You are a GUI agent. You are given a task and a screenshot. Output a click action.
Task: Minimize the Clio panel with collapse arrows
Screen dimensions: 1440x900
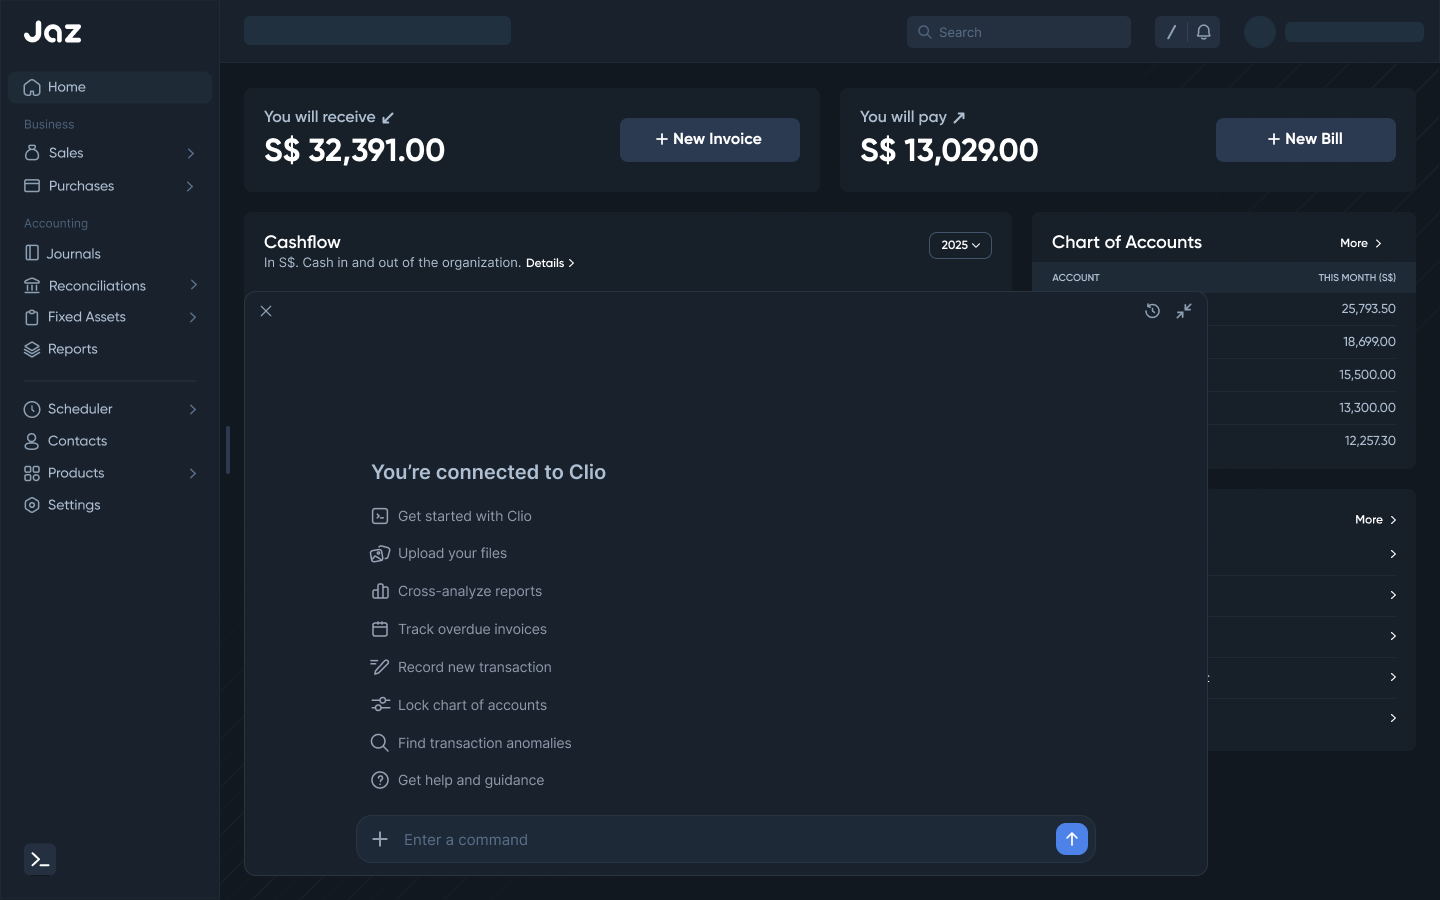pyautogui.click(x=1184, y=311)
